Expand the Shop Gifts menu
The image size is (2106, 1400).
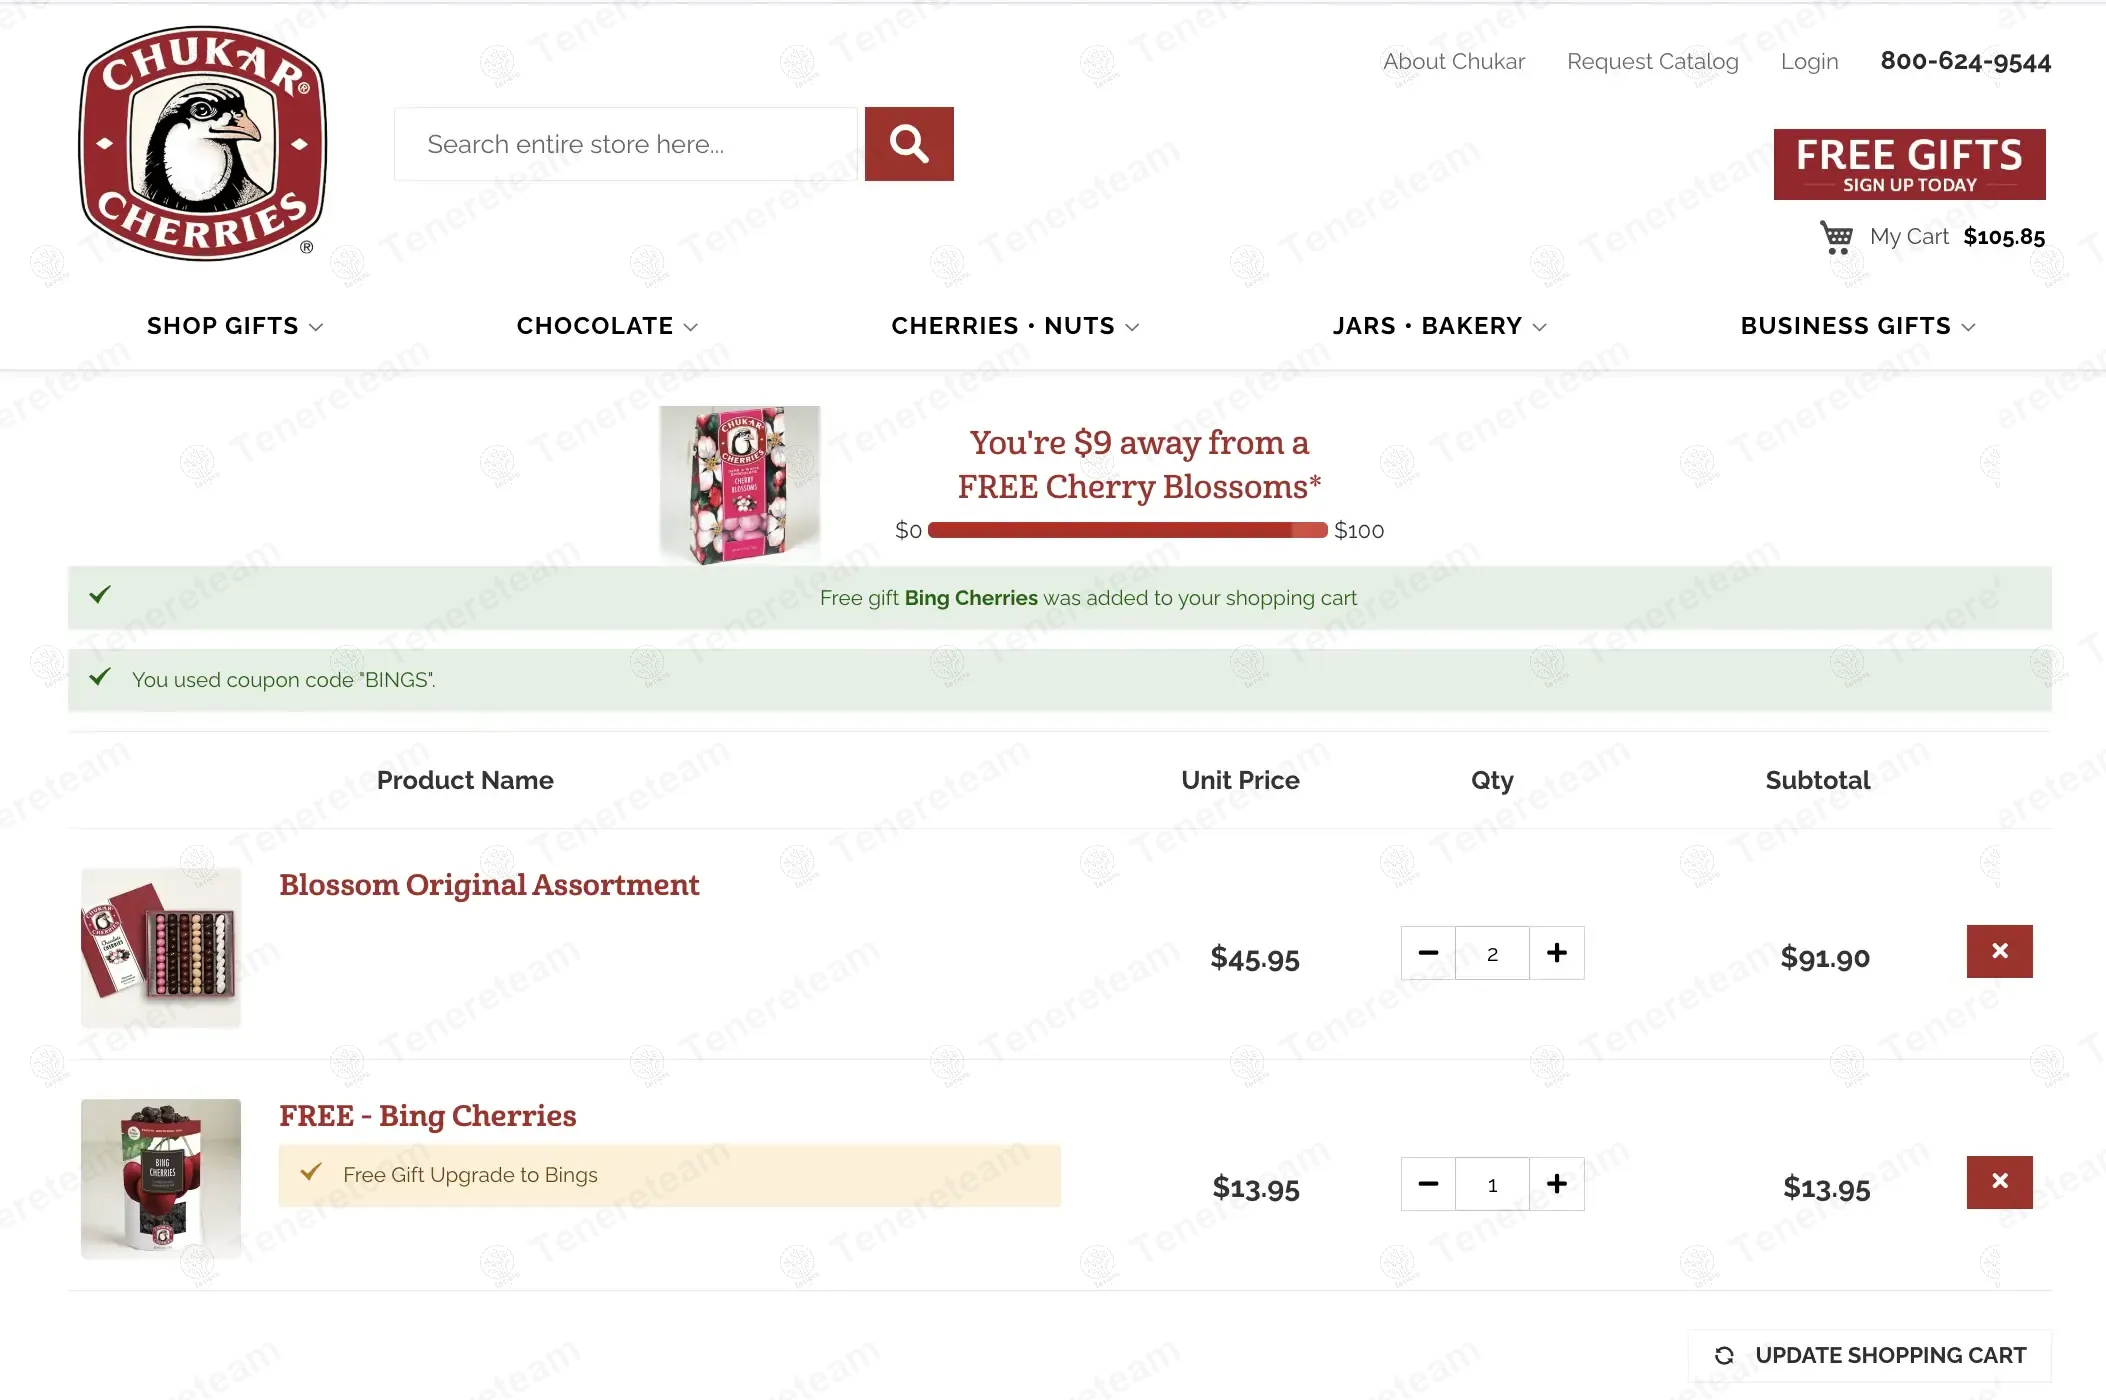(234, 326)
